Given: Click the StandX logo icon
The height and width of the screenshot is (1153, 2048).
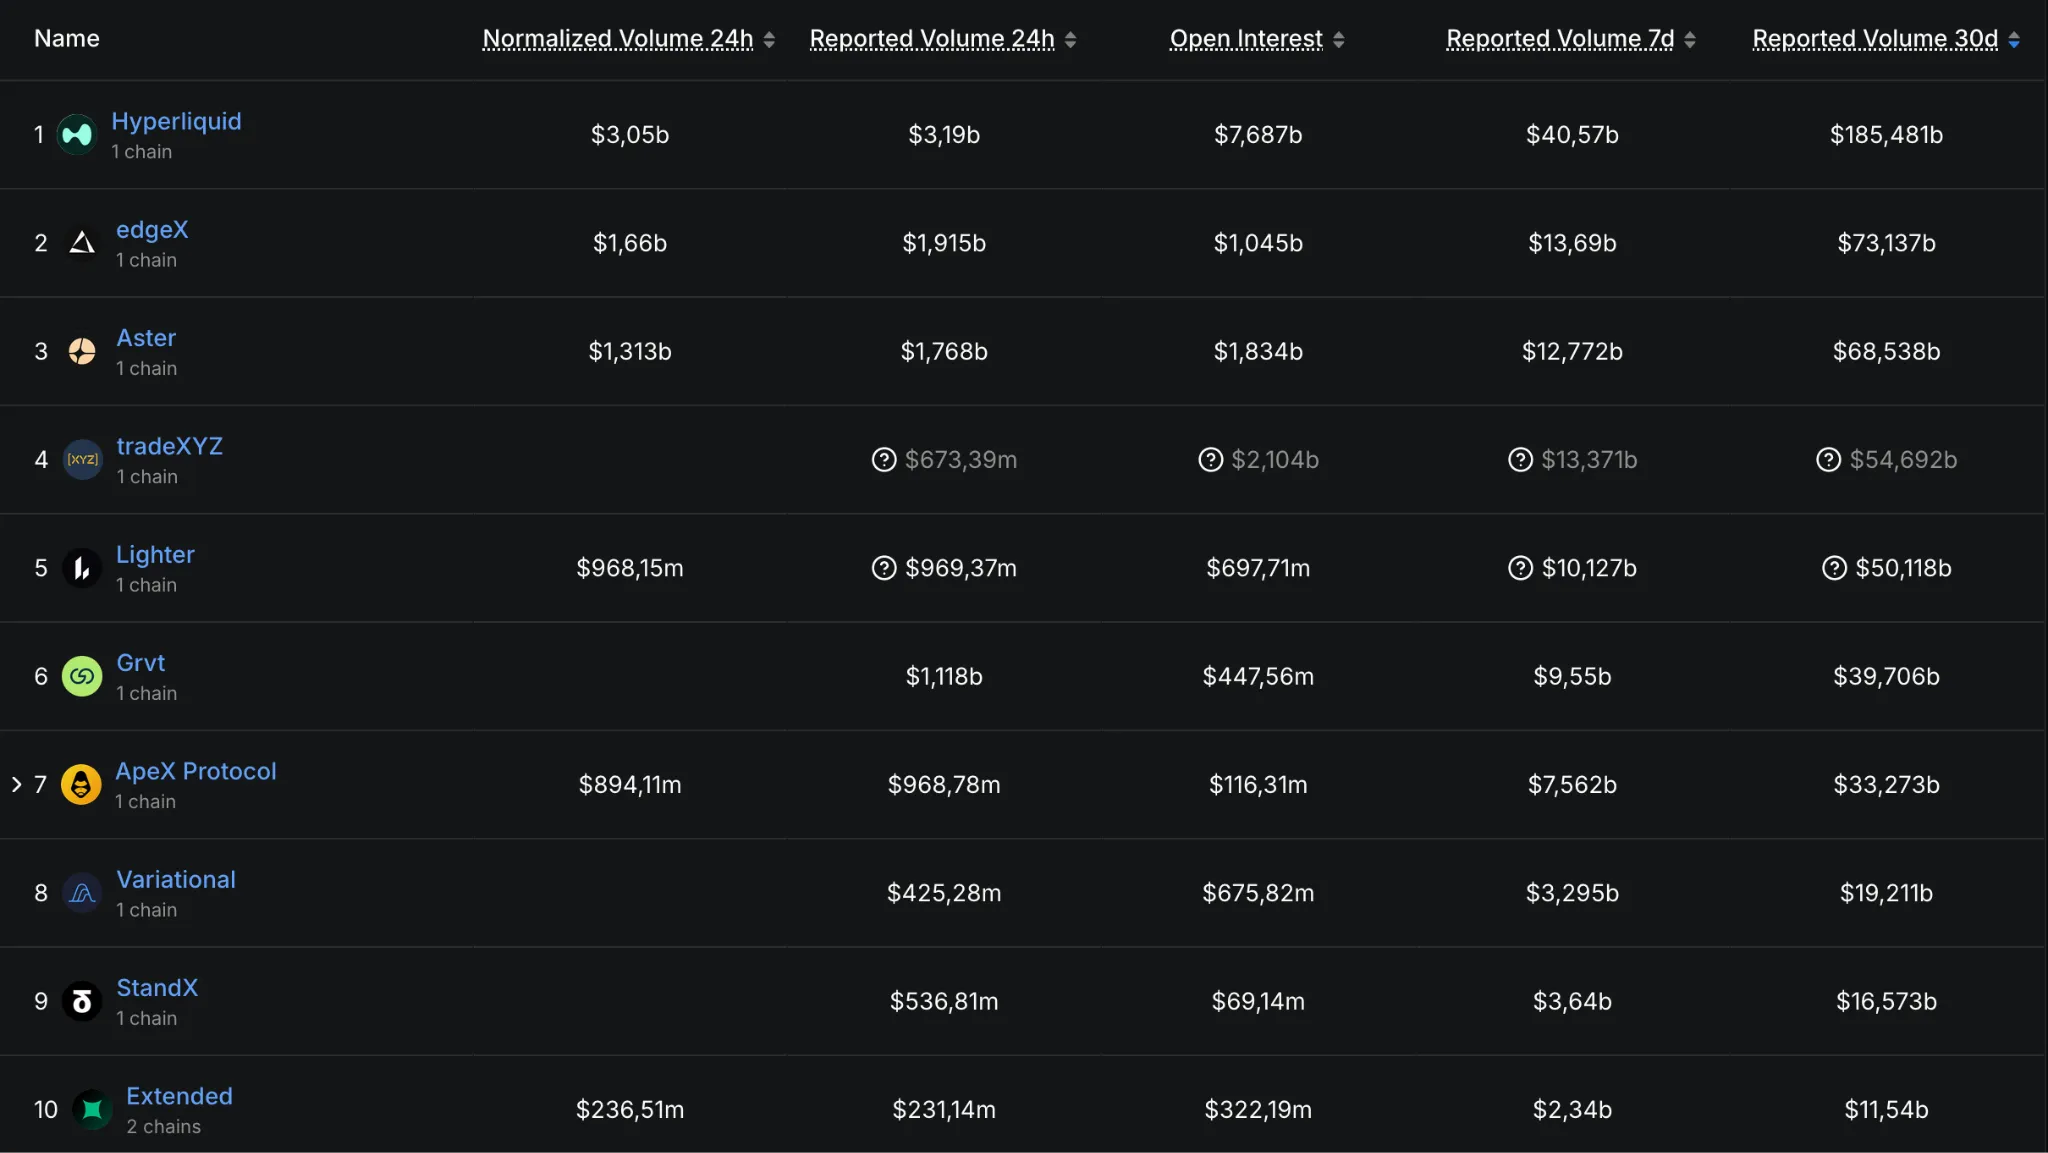Looking at the screenshot, I should [x=81, y=1001].
